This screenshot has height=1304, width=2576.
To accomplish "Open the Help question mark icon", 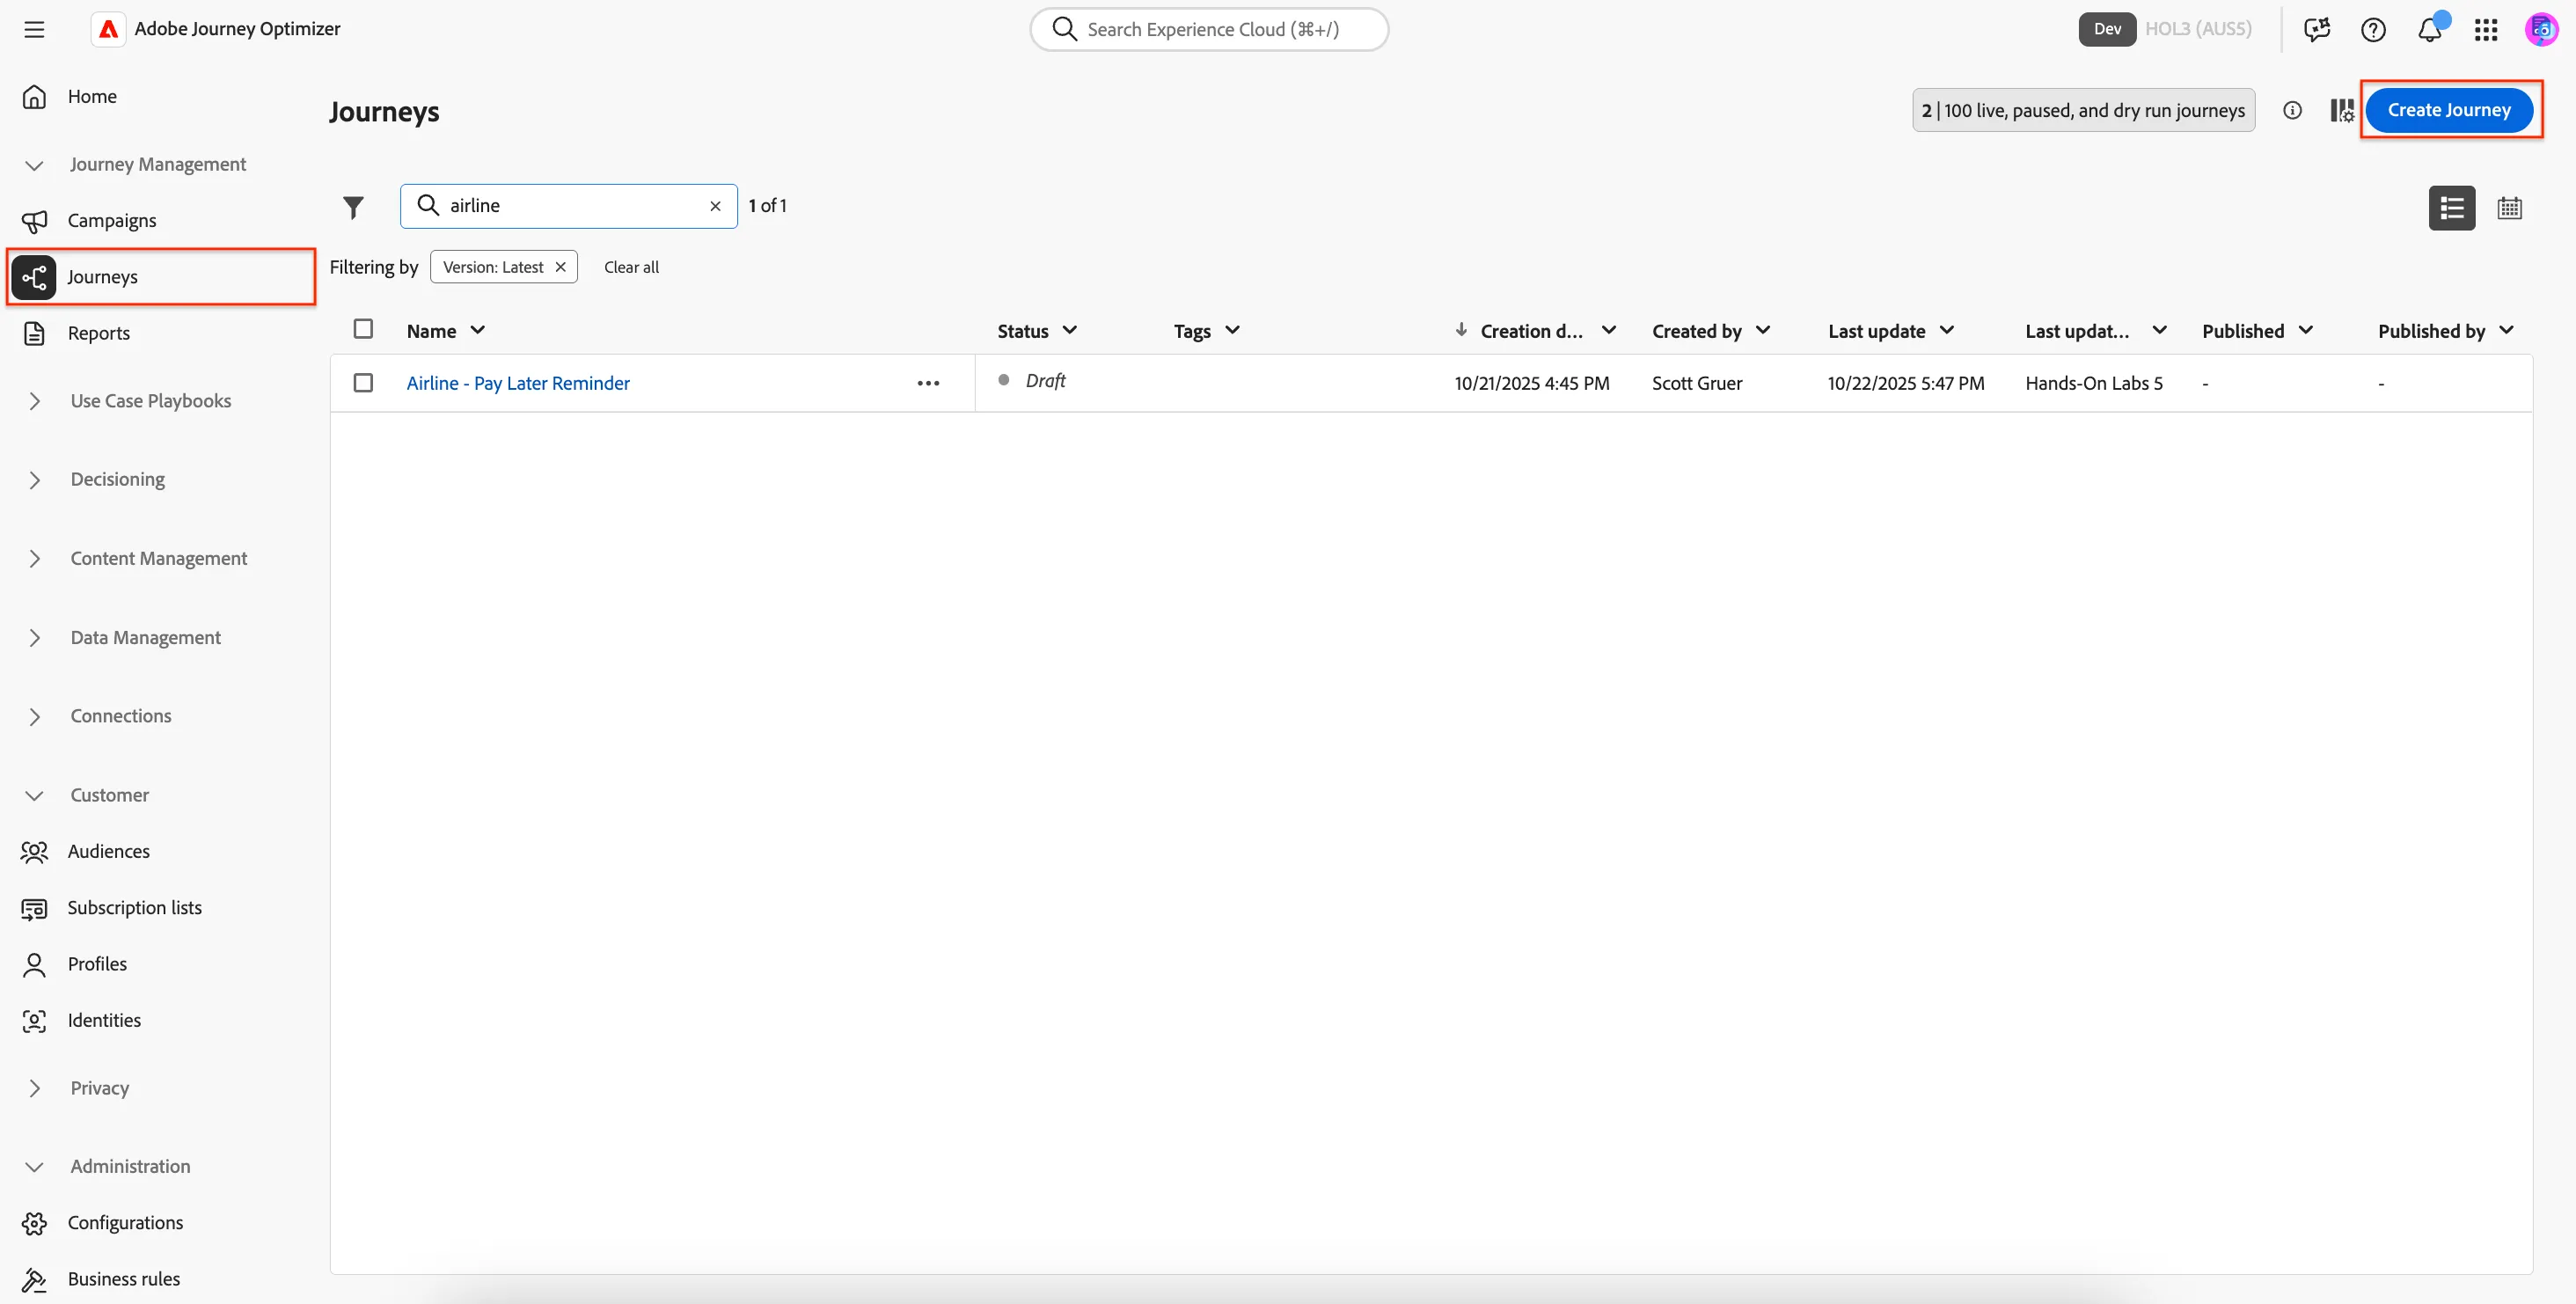I will pyautogui.click(x=2373, y=29).
